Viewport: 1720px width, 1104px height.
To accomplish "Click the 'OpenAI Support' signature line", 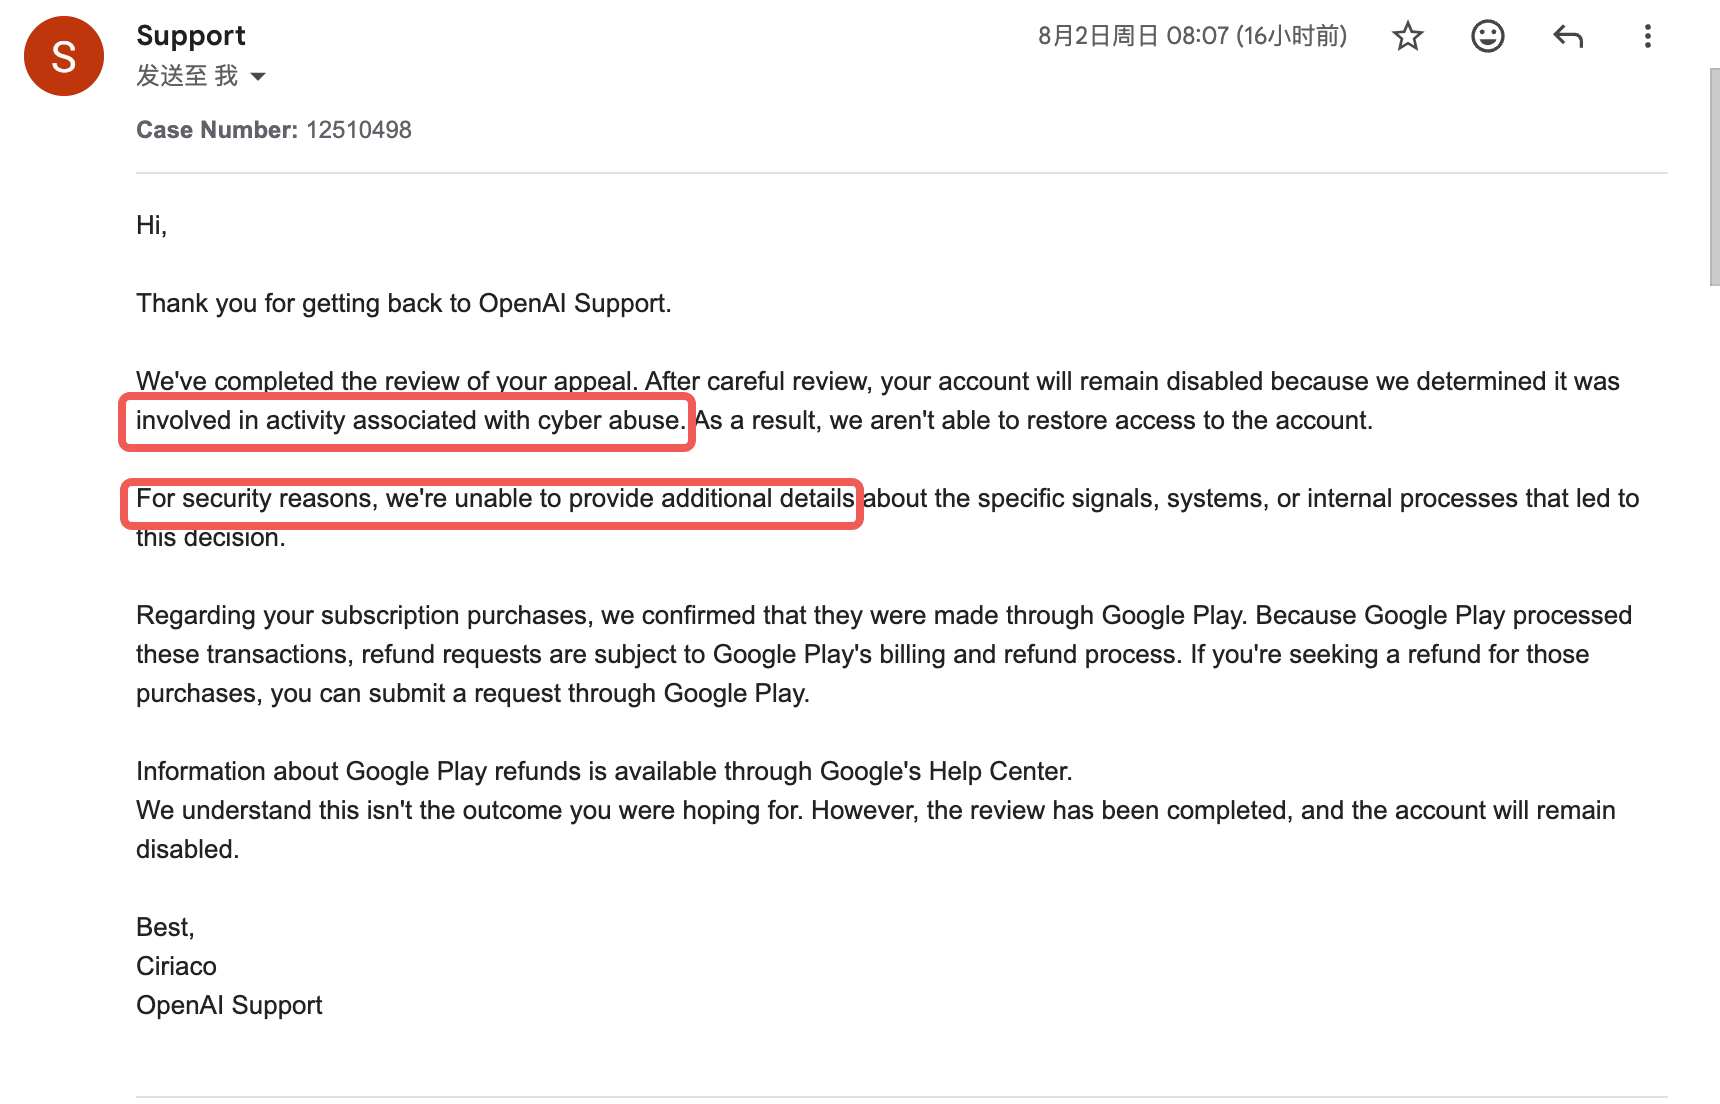I will [x=229, y=1005].
